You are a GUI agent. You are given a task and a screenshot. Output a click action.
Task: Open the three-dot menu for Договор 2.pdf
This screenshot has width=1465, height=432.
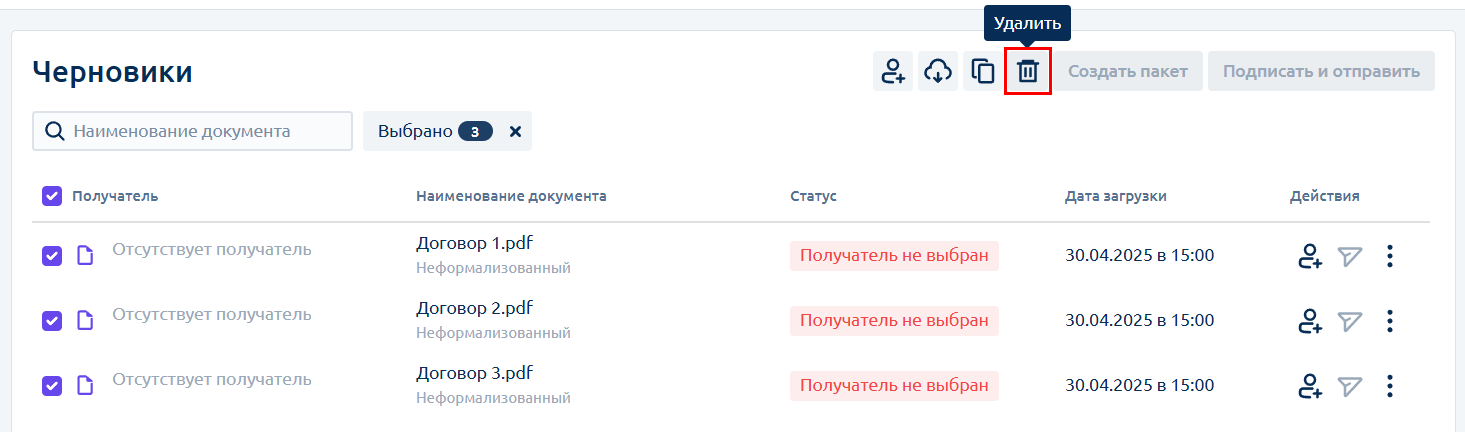[1389, 322]
